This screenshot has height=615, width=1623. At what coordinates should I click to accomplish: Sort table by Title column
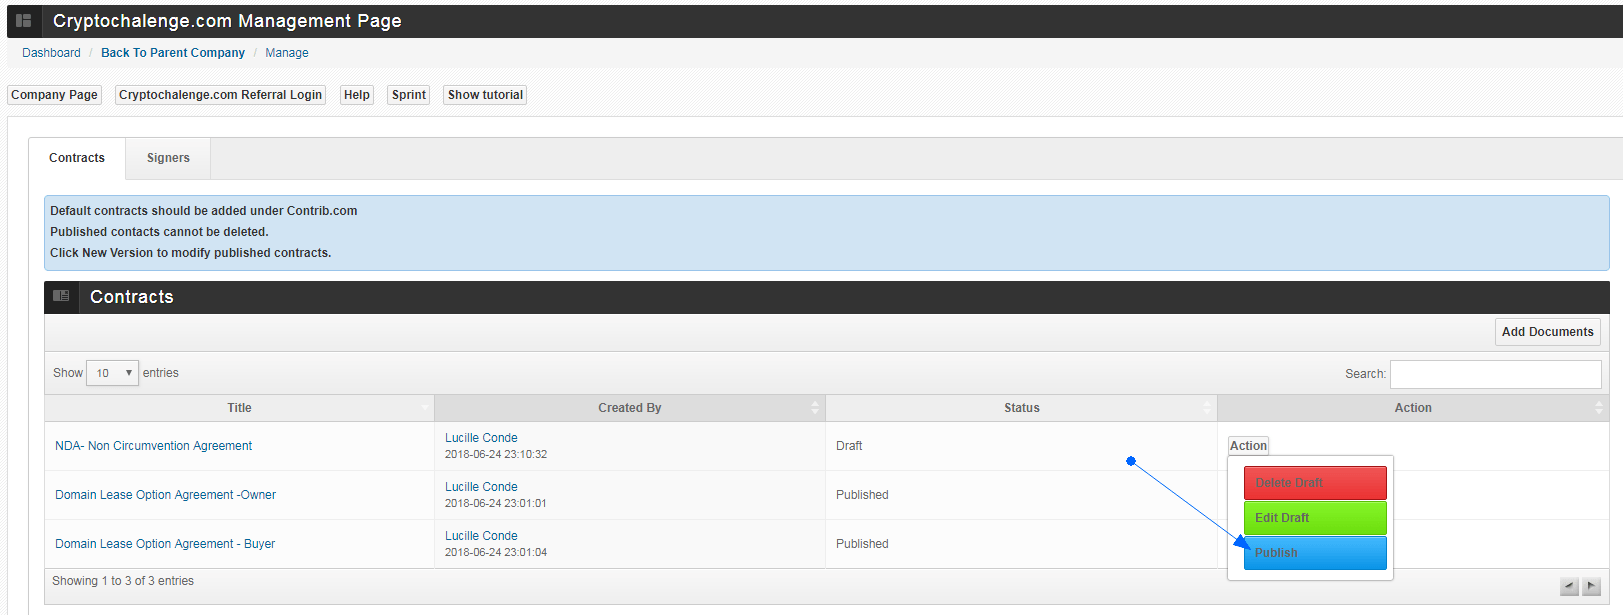(x=239, y=408)
